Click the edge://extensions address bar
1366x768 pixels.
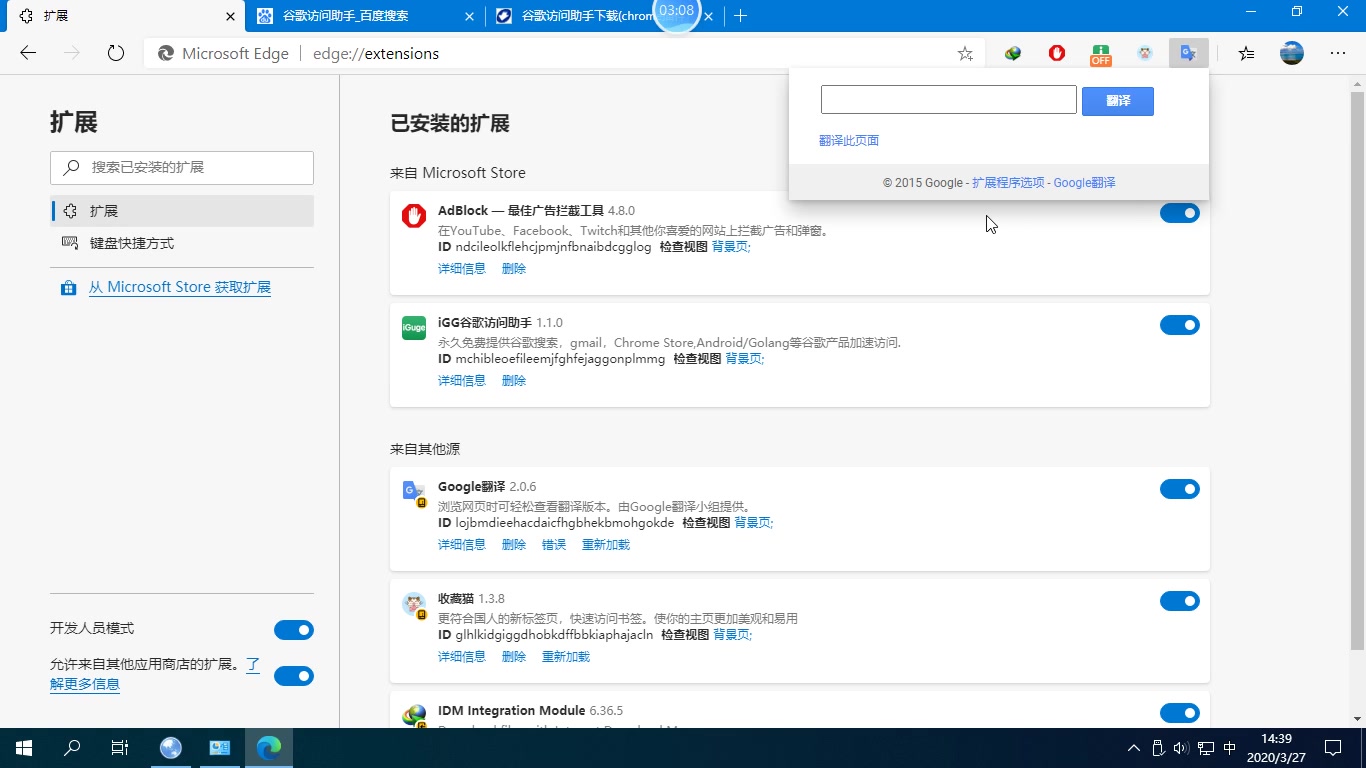pyautogui.click(x=564, y=54)
